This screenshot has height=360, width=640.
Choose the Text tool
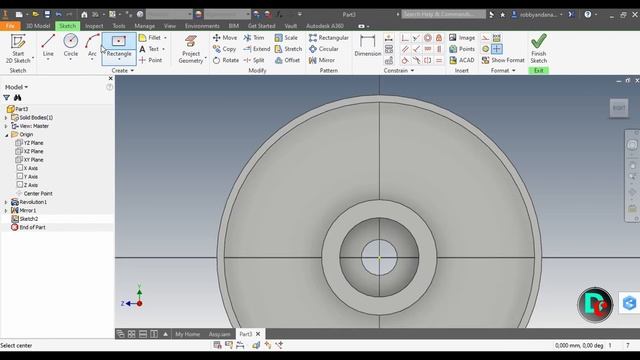tap(149, 49)
